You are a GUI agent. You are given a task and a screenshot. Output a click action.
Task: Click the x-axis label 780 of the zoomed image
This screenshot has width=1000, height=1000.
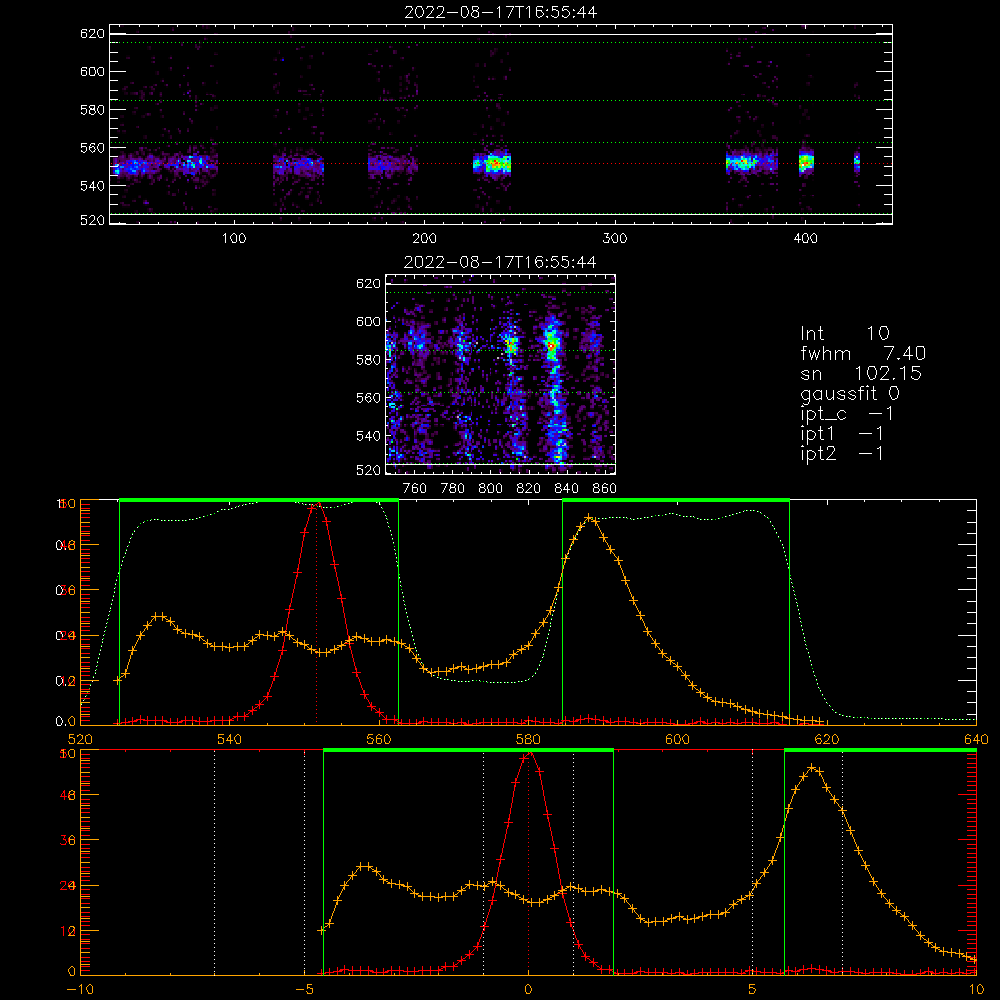click(453, 489)
